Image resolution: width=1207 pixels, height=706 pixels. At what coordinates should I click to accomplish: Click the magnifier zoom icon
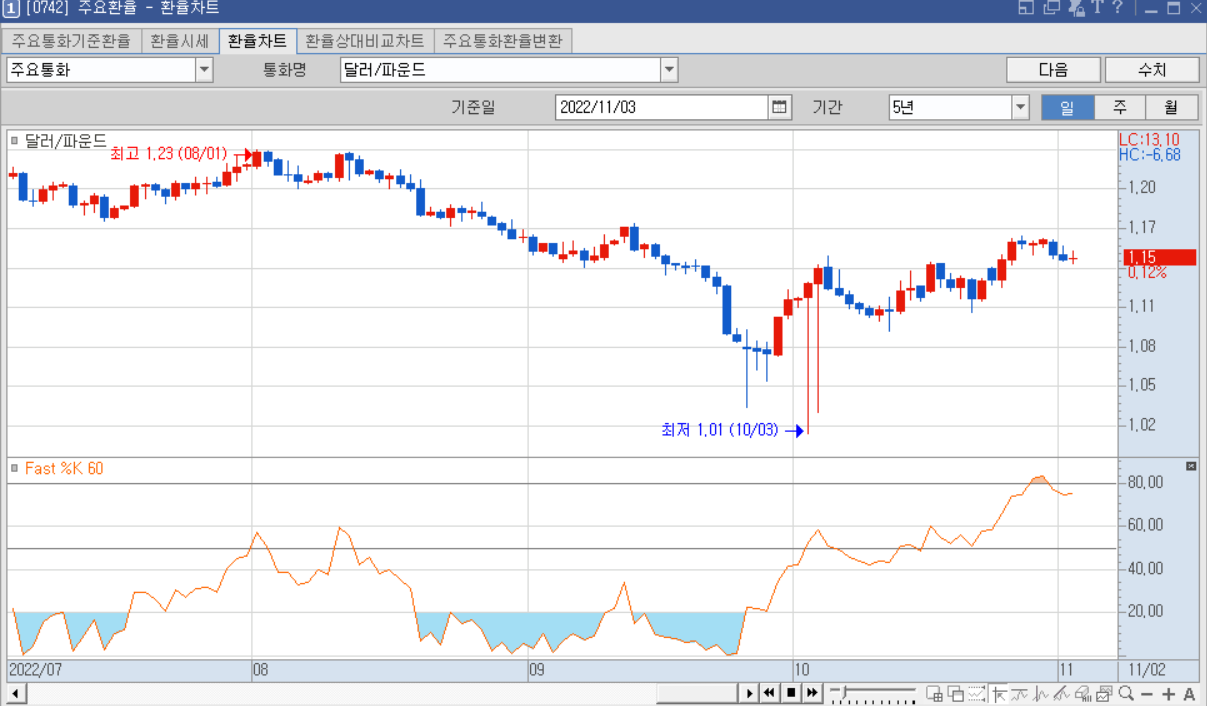point(1126,694)
